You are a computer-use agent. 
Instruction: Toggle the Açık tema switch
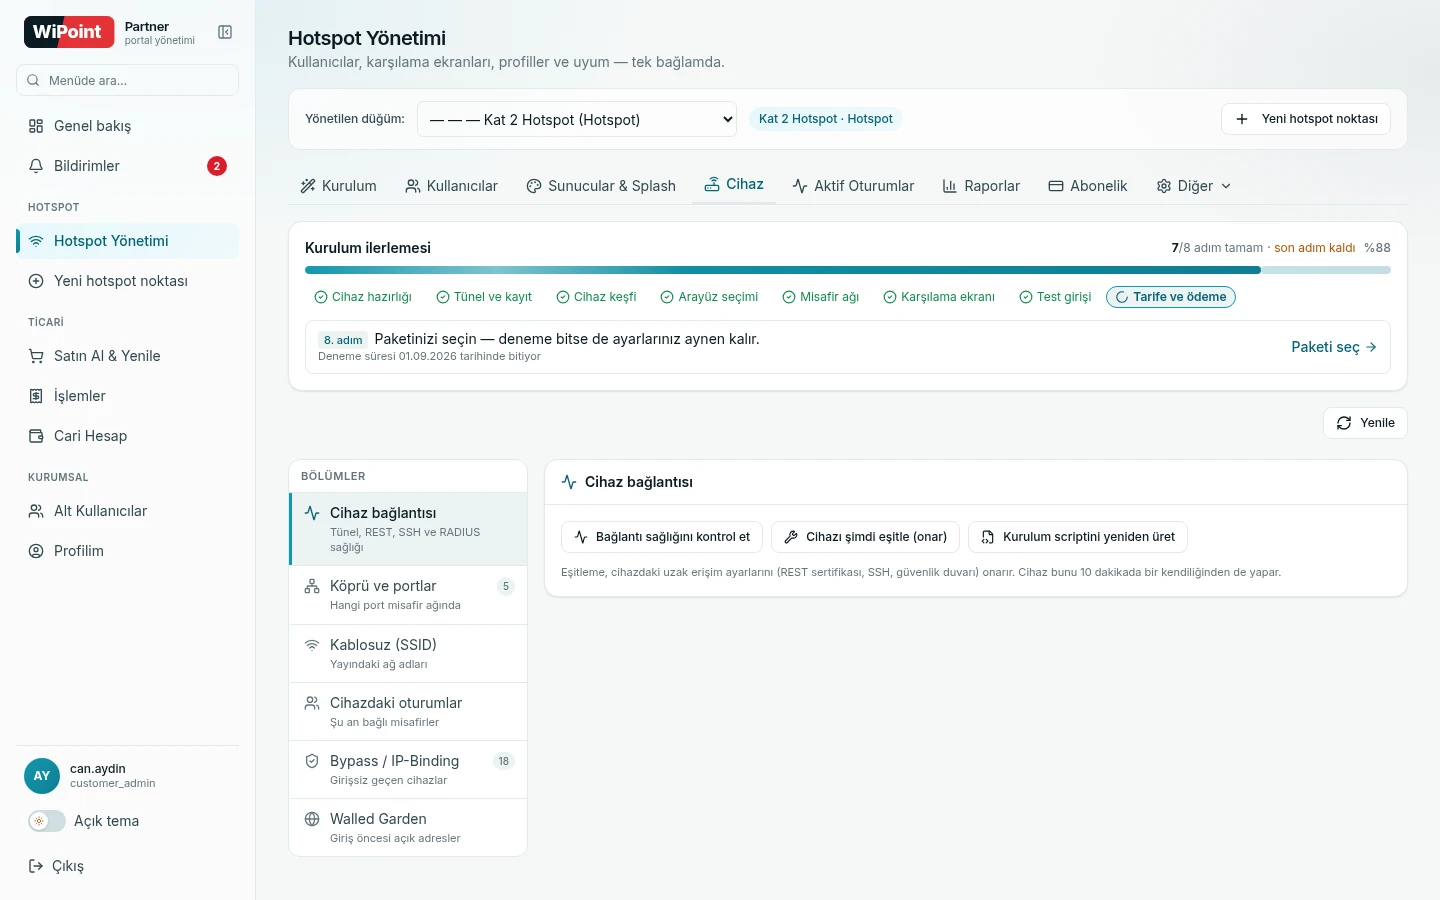[x=46, y=821]
